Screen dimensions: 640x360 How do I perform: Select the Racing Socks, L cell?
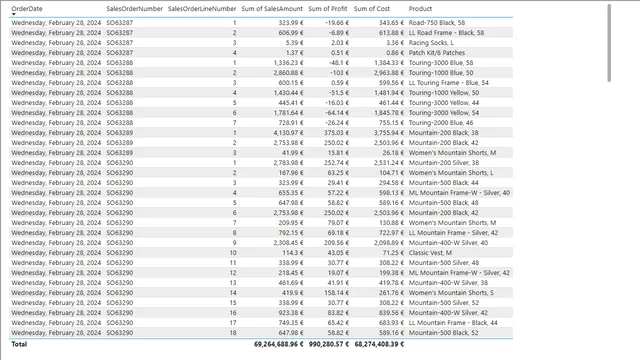(431, 42)
